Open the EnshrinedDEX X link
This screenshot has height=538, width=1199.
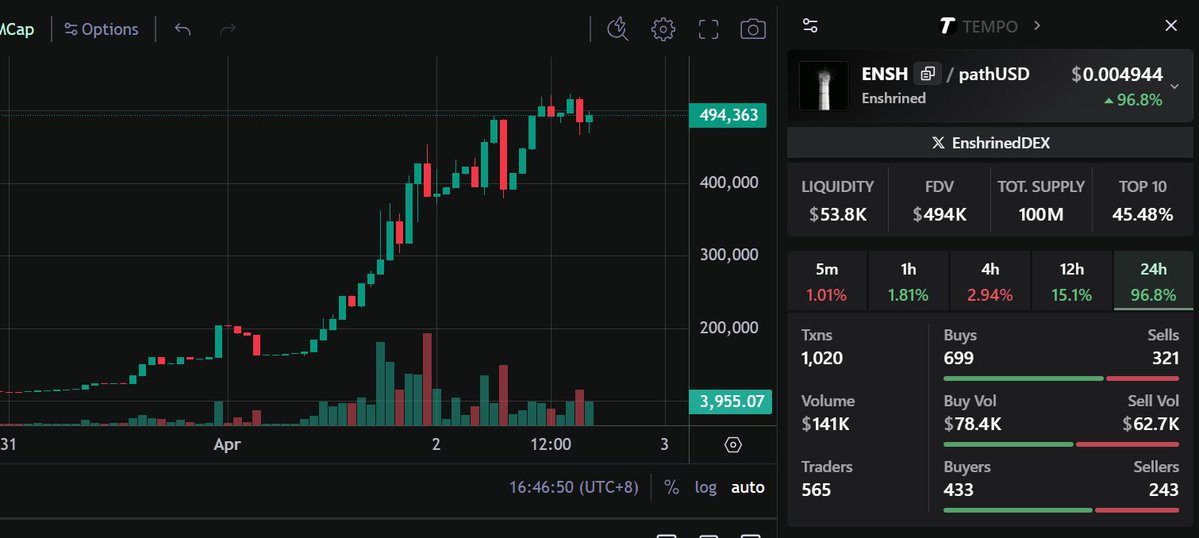(989, 143)
